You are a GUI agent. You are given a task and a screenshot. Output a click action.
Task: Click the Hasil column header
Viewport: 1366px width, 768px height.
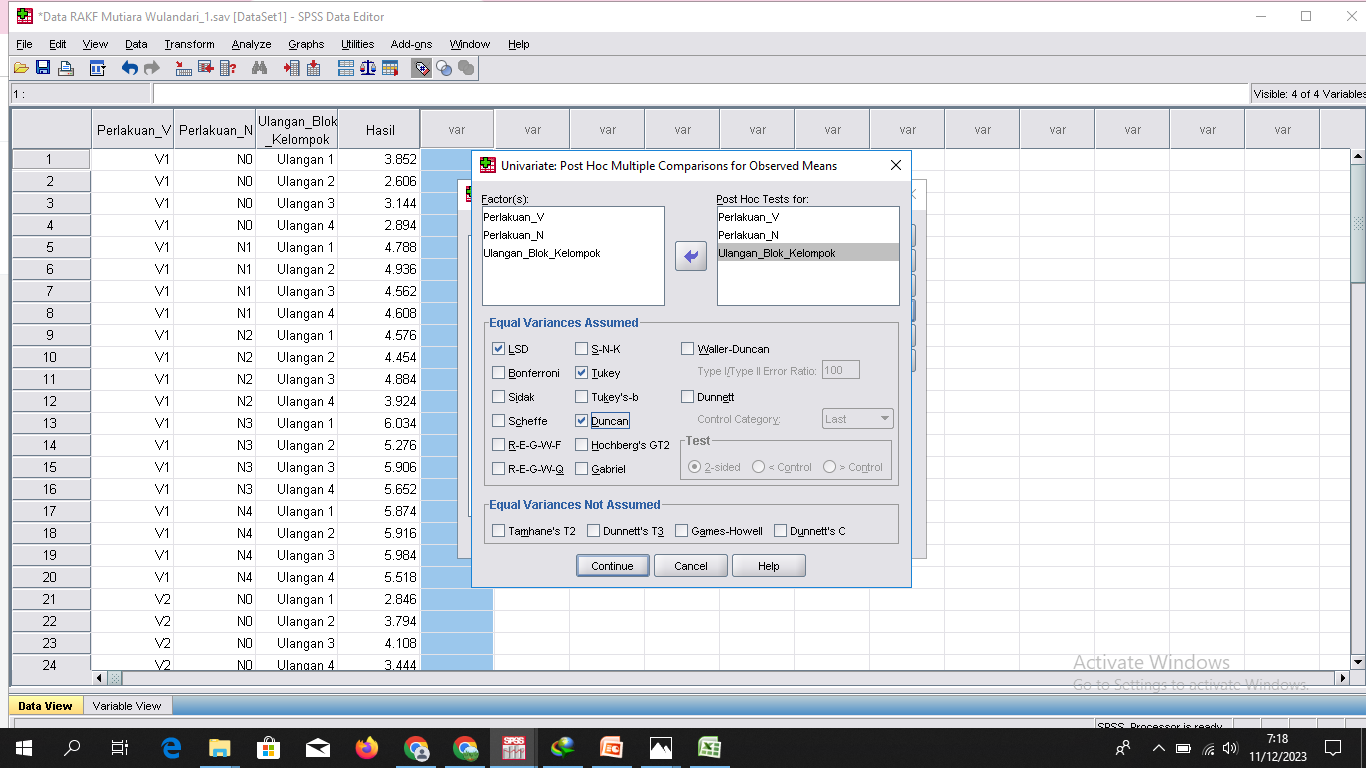380,130
